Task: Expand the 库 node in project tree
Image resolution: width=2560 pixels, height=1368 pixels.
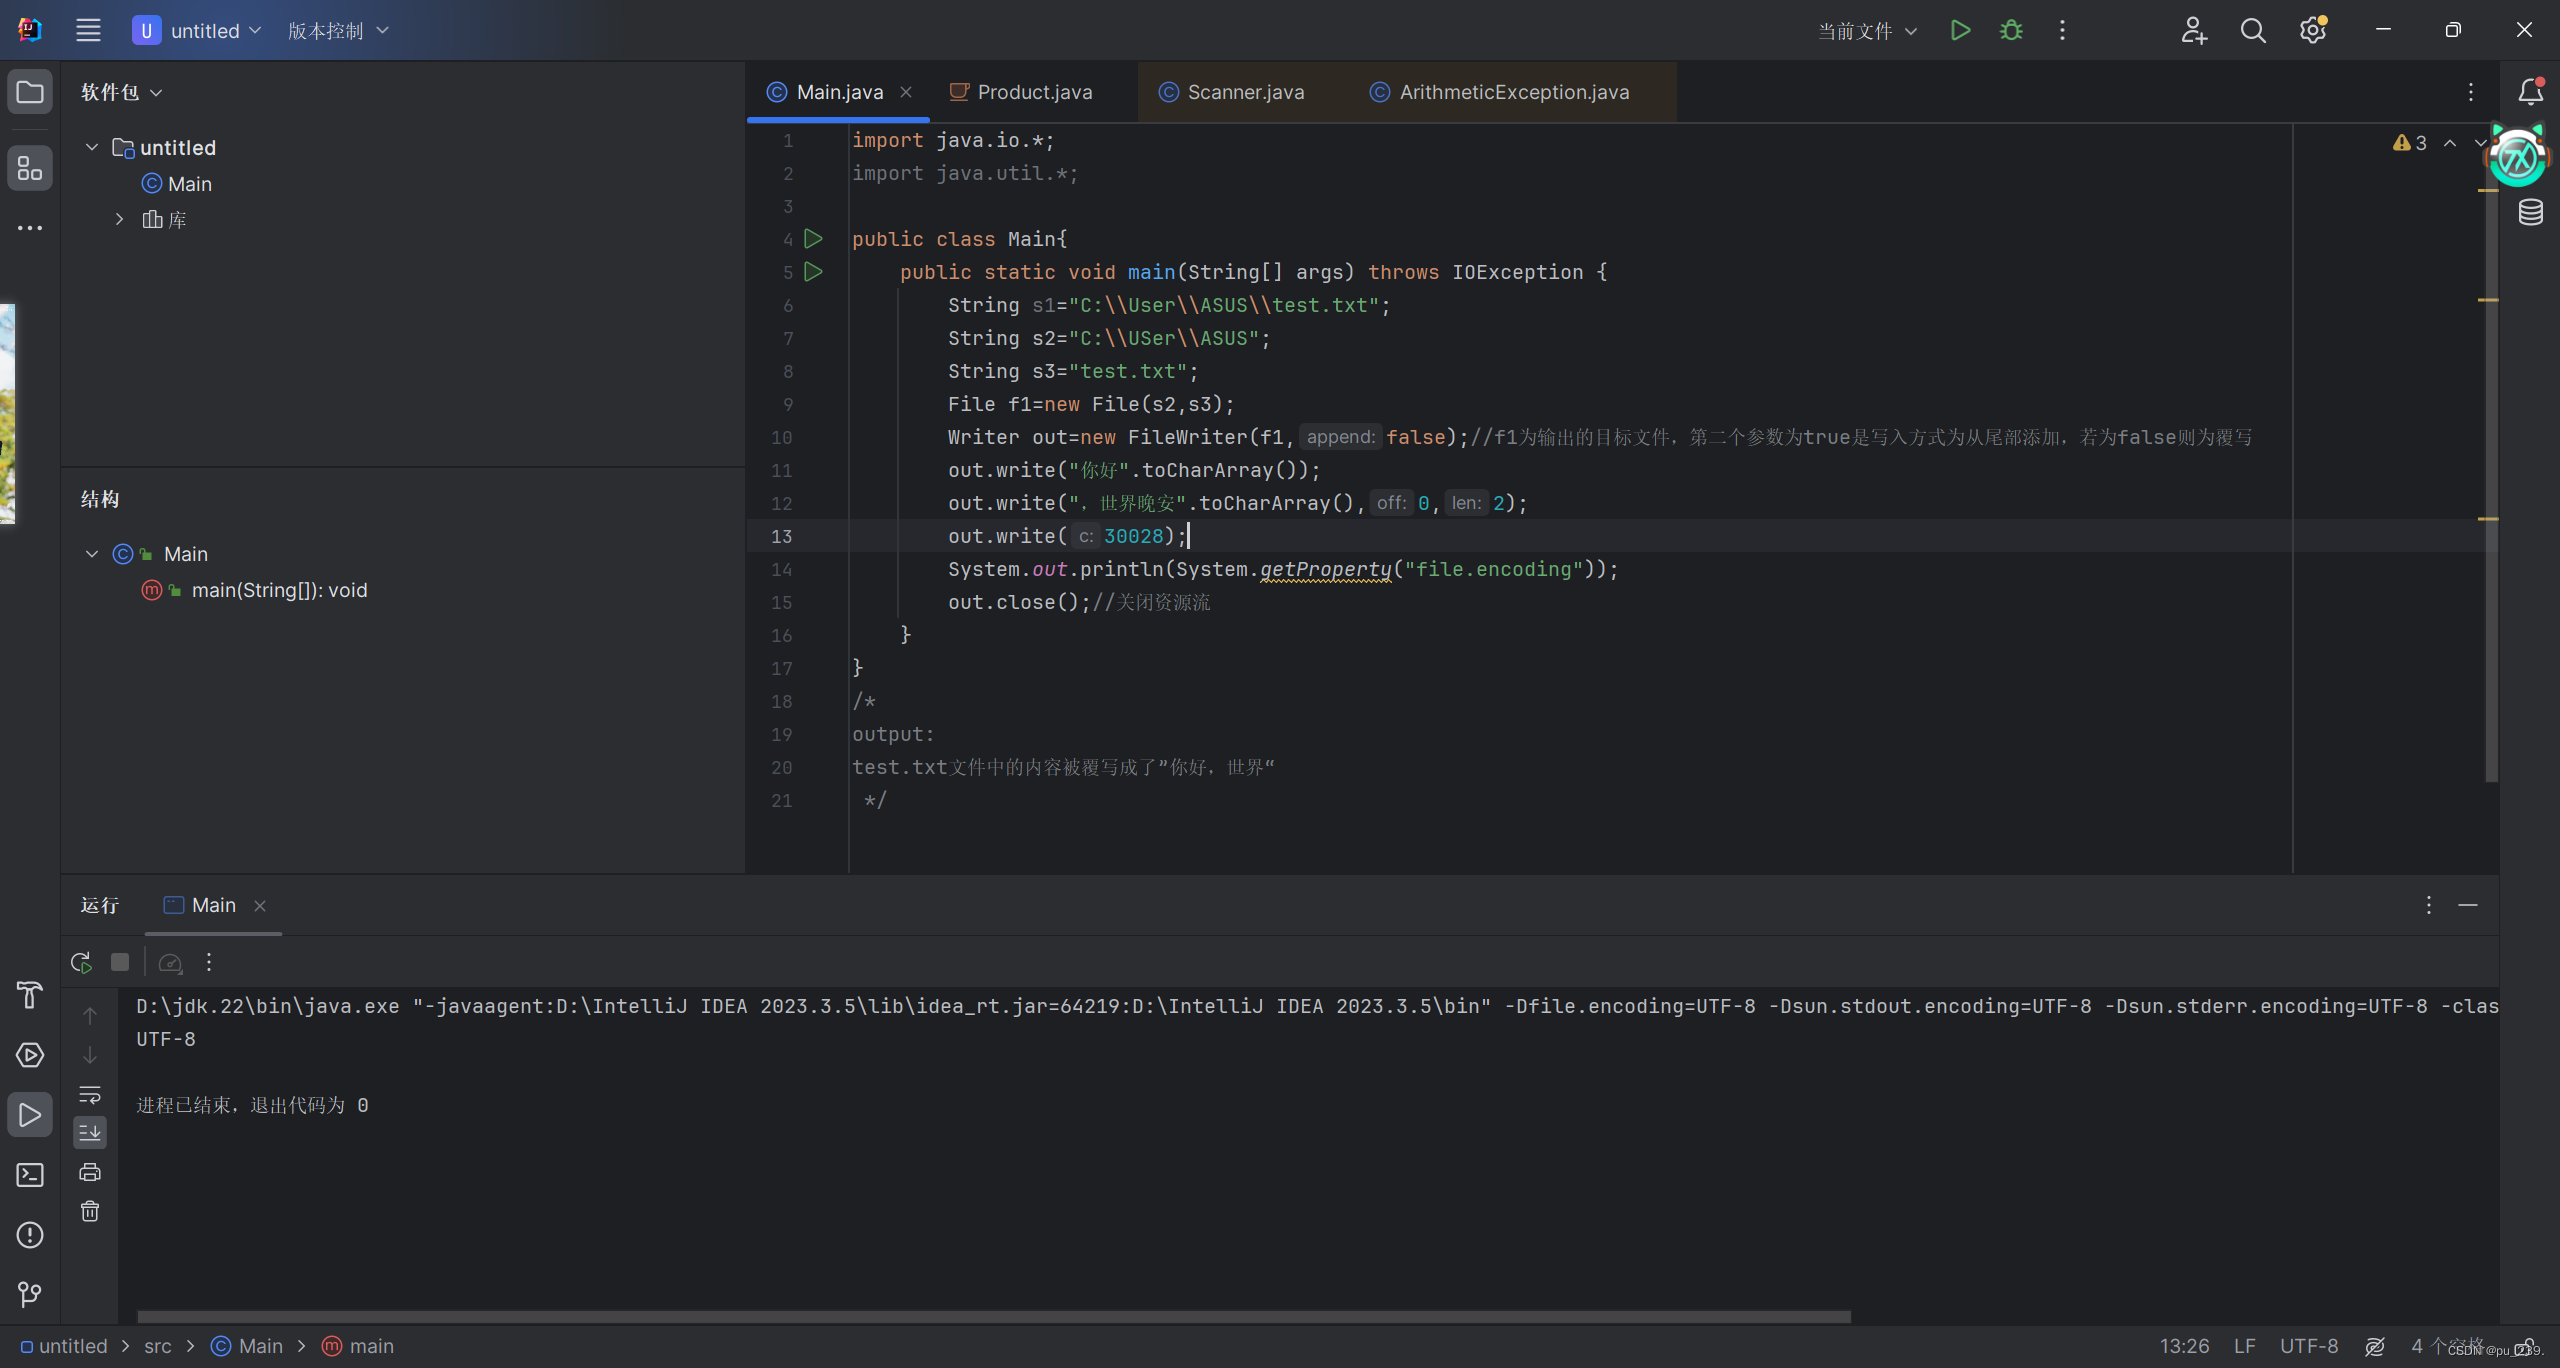Action: click(120, 219)
